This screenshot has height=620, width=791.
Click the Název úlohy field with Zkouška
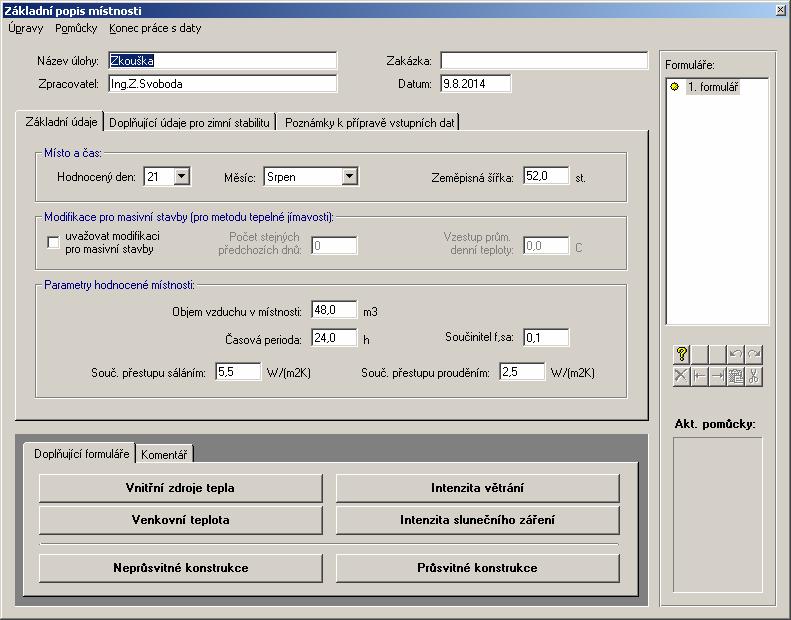click(222, 61)
